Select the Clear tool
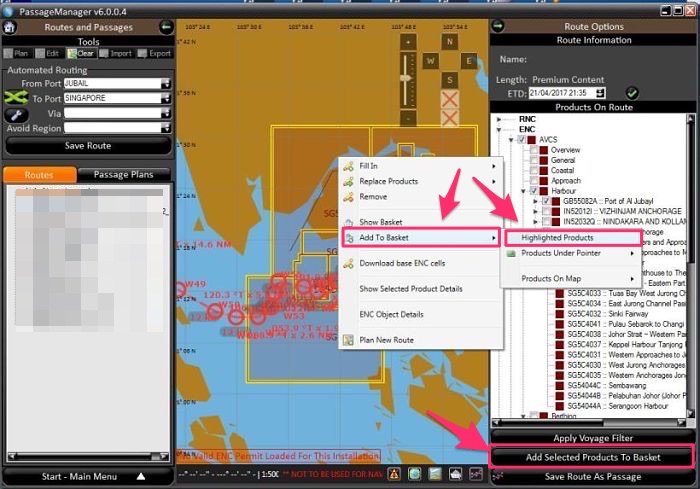700x489 pixels. tap(78, 53)
